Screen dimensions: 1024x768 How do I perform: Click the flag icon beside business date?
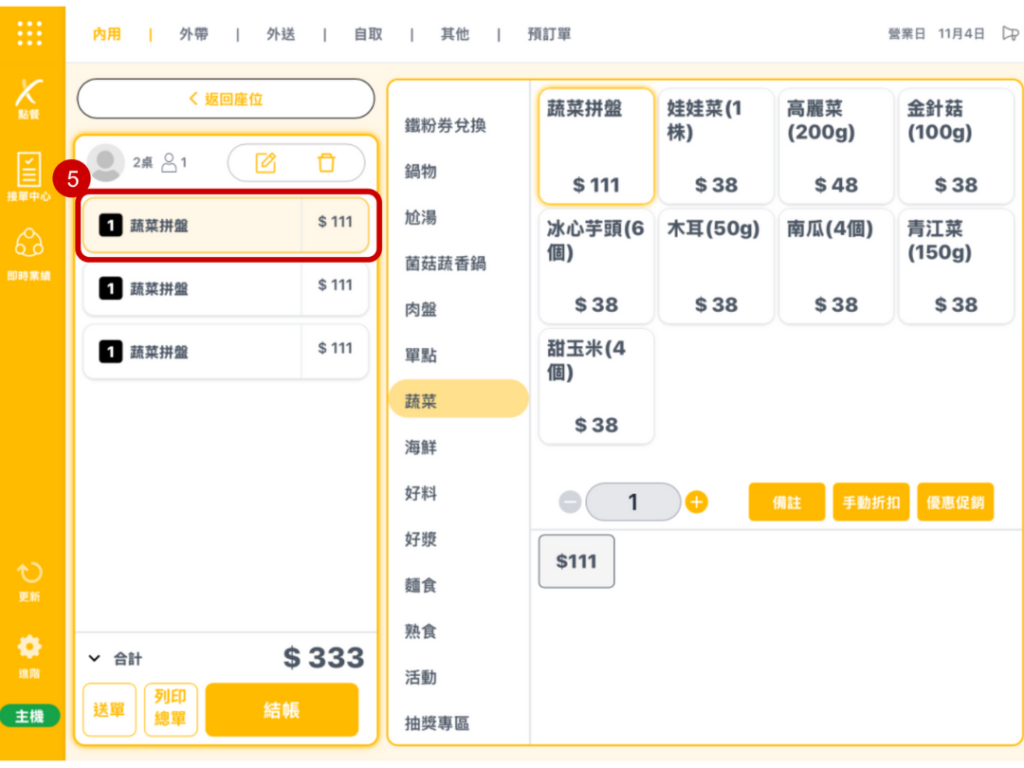pos(1010,34)
